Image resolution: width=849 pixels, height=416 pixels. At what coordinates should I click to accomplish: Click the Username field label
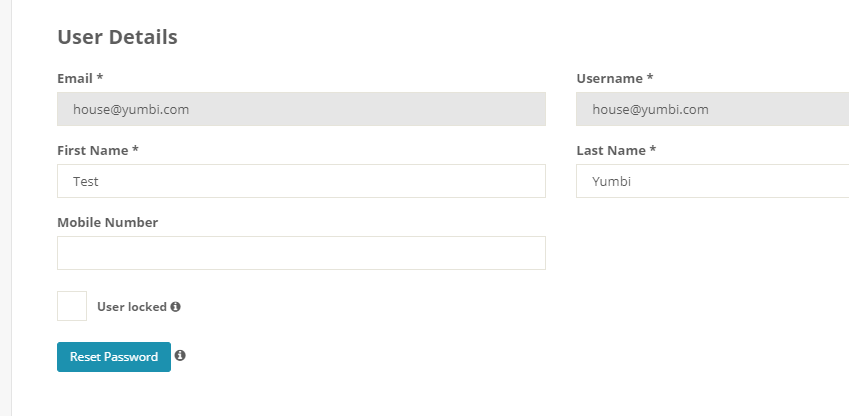coord(609,78)
